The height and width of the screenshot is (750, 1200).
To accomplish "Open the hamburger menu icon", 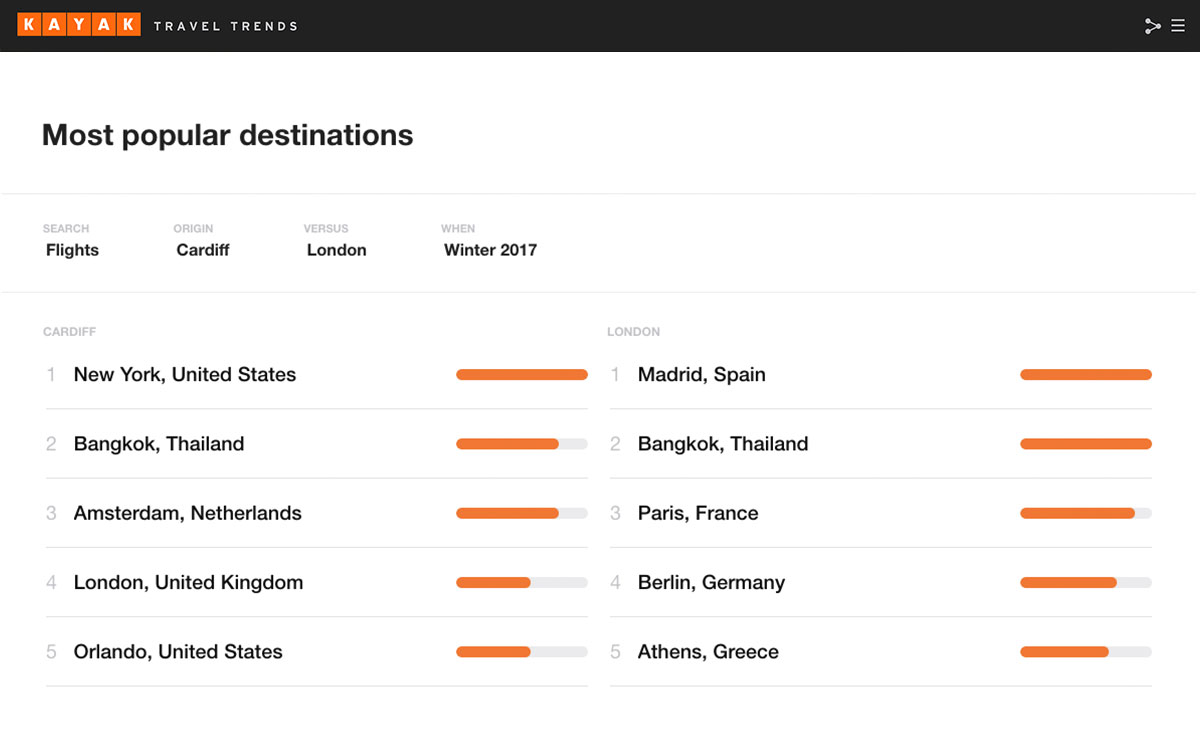I will coord(1178,26).
